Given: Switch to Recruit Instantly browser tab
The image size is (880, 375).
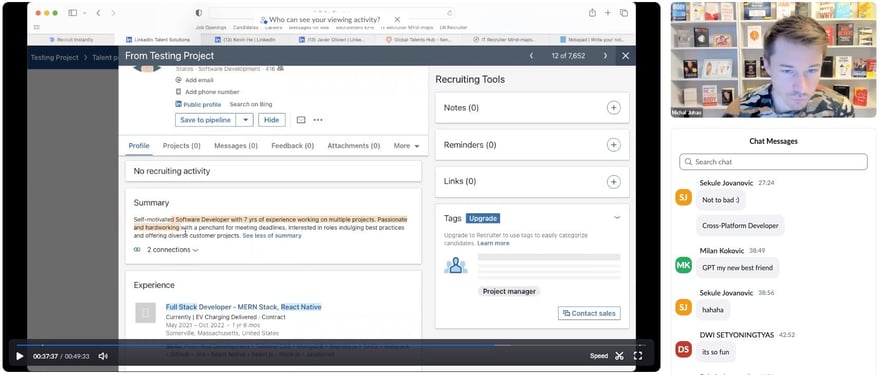Looking at the screenshot, I should 72,40.
